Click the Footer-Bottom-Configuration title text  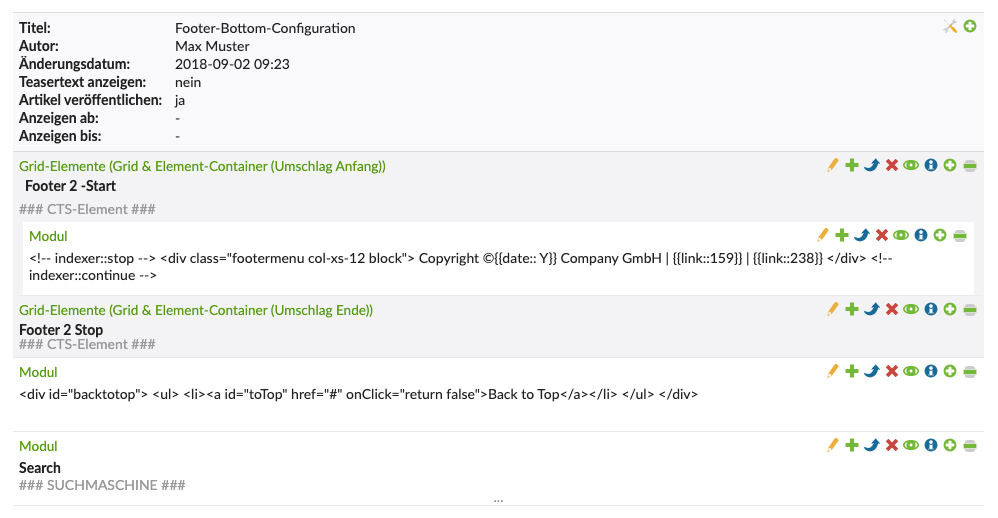click(x=265, y=28)
